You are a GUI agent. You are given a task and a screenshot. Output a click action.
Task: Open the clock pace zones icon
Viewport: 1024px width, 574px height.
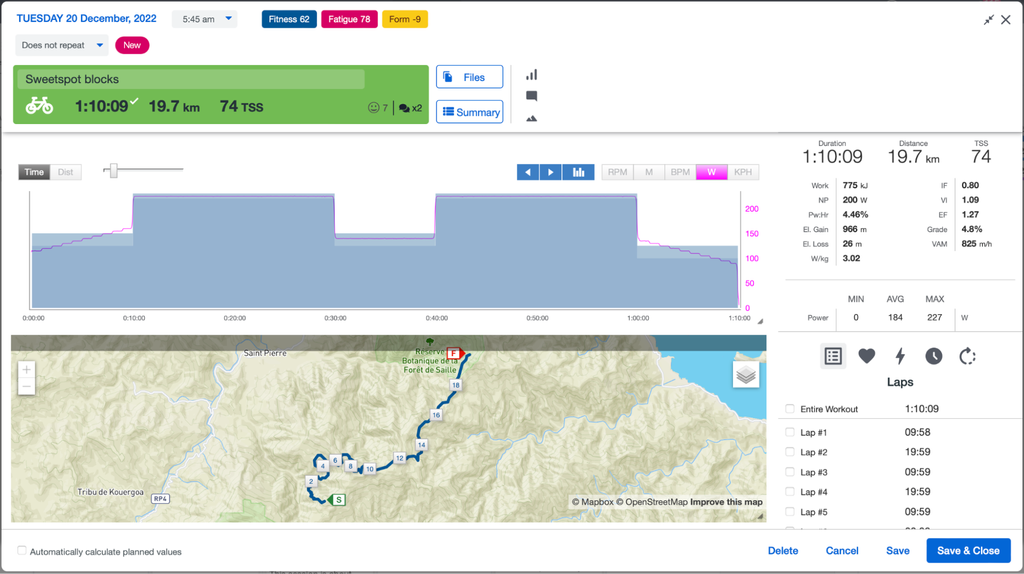point(934,356)
